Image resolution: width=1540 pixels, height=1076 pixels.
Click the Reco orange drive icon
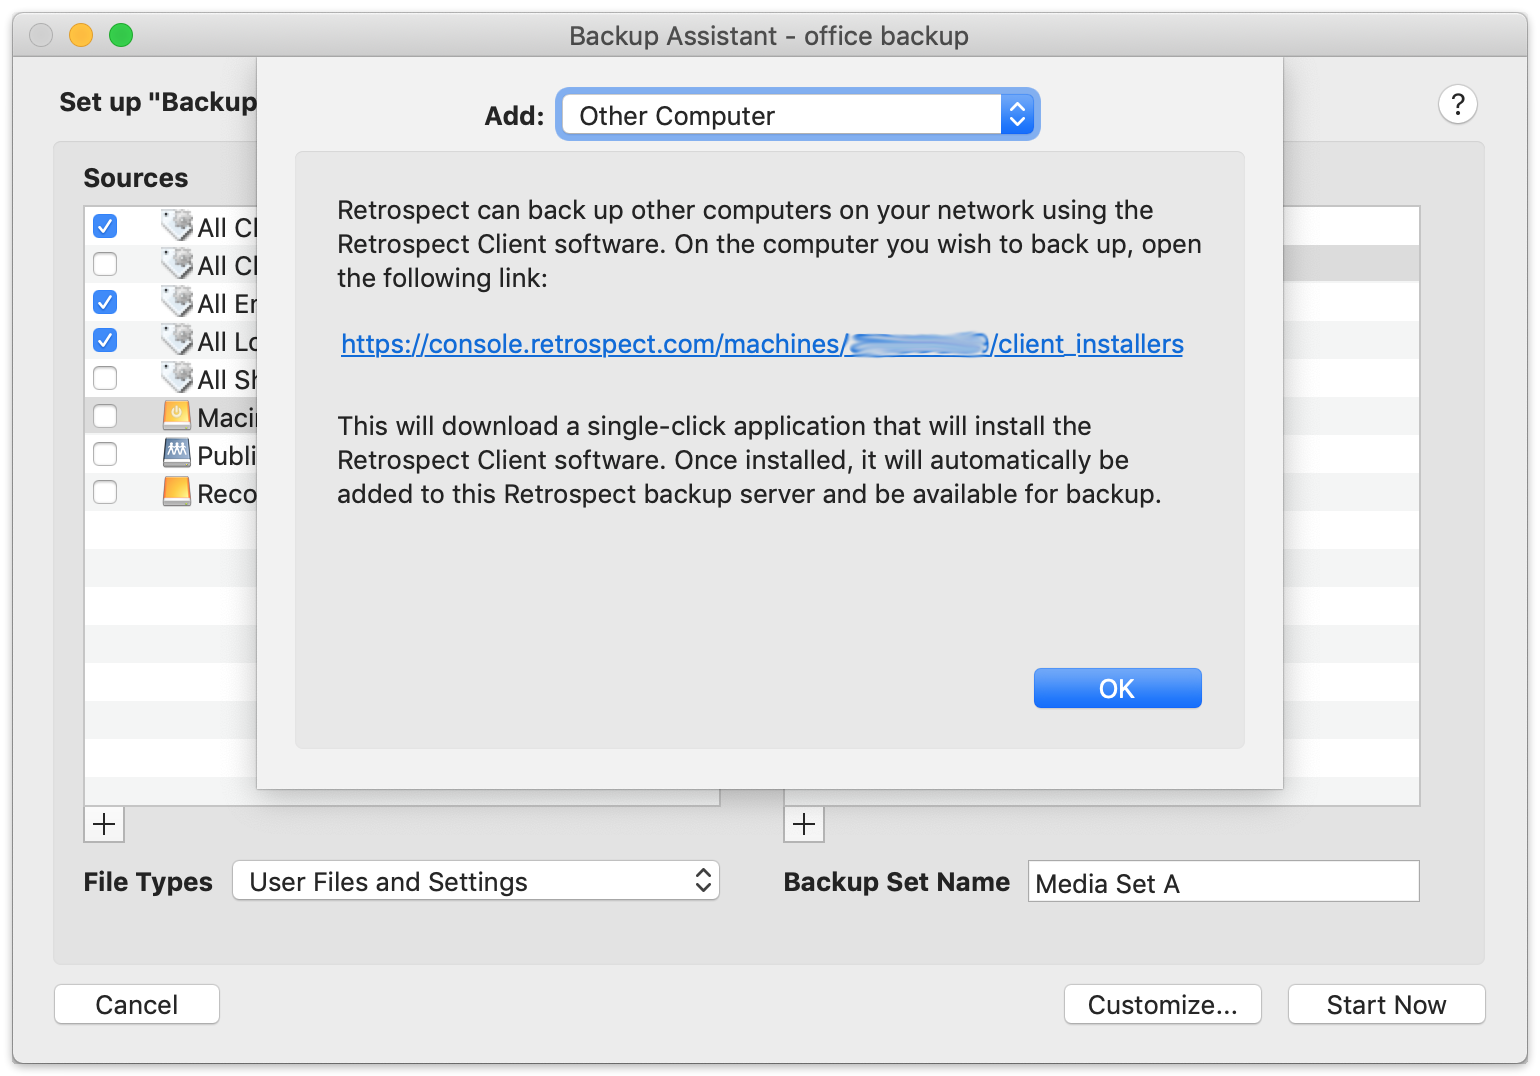tap(177, 491)
